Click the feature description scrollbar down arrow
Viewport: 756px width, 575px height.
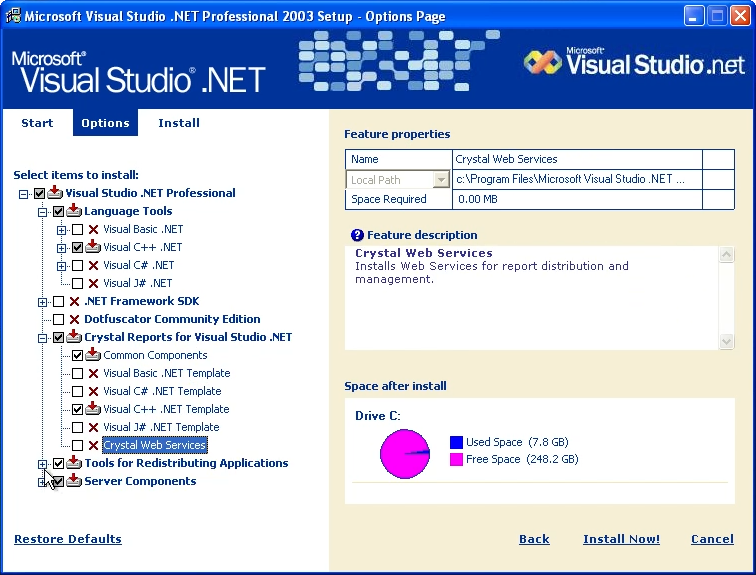point(727,342)
